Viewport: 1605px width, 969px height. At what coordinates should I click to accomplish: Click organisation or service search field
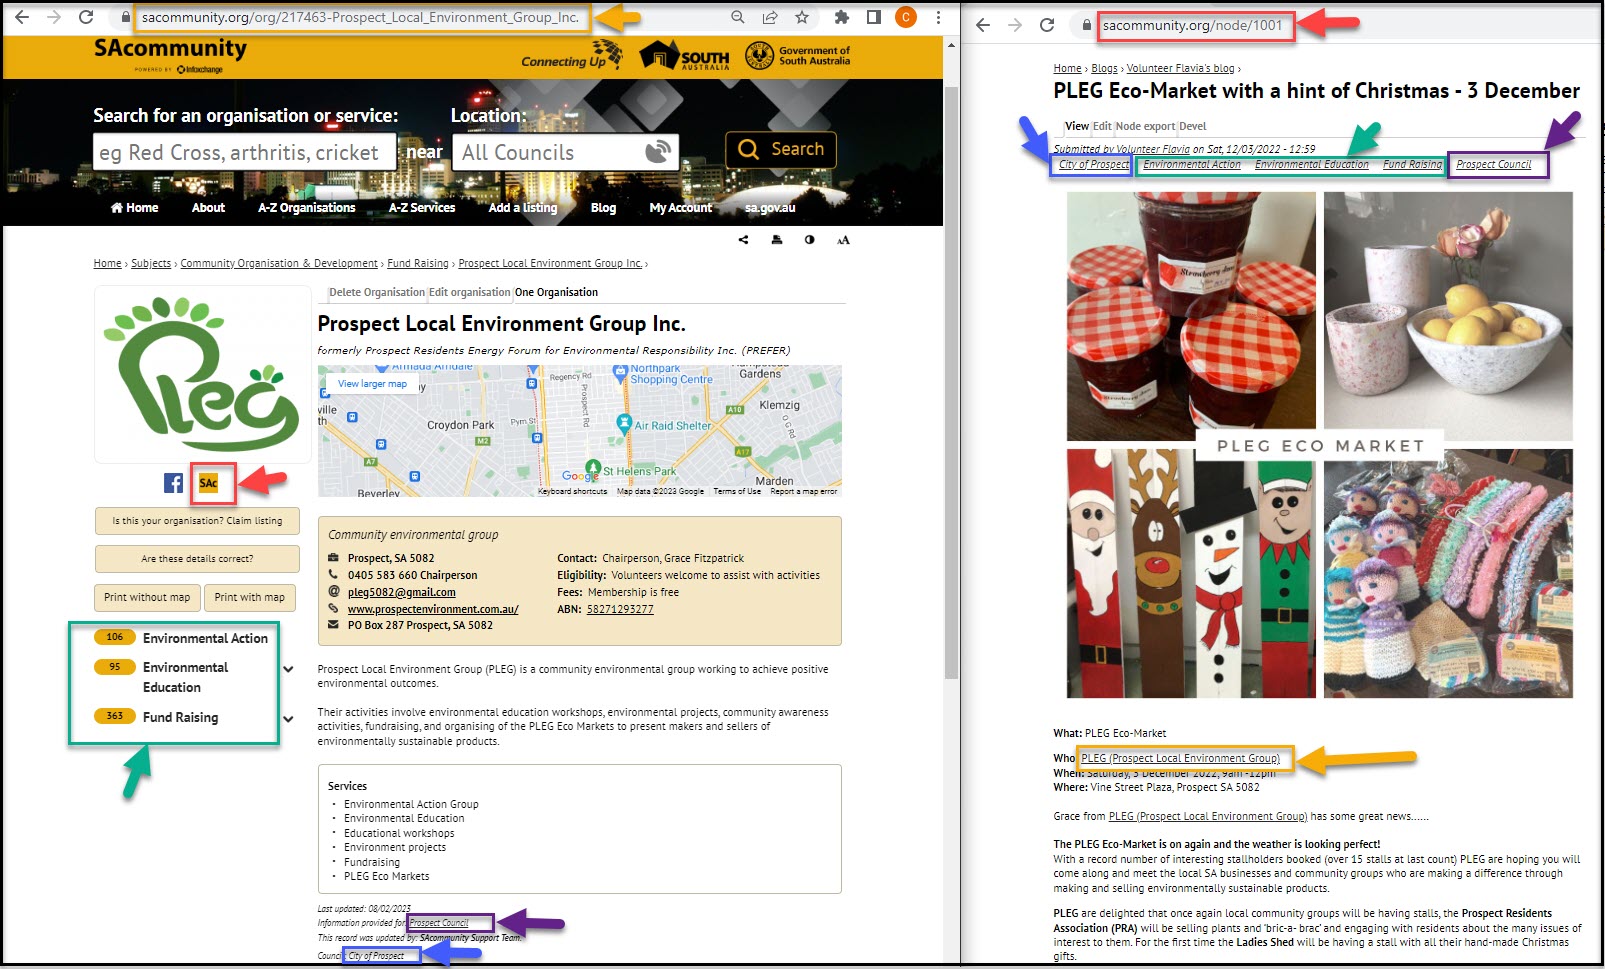point(245,152)
